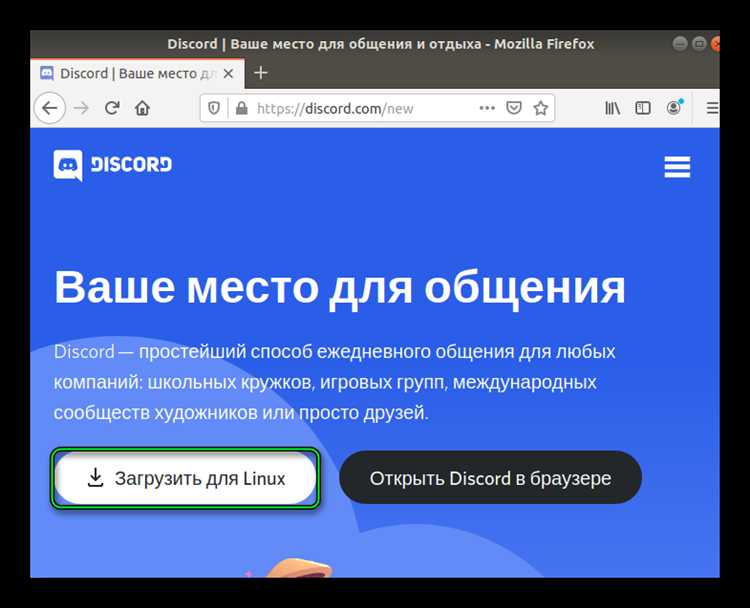
Task: Click Загрузить для Linux button
Action: (186, 478)
